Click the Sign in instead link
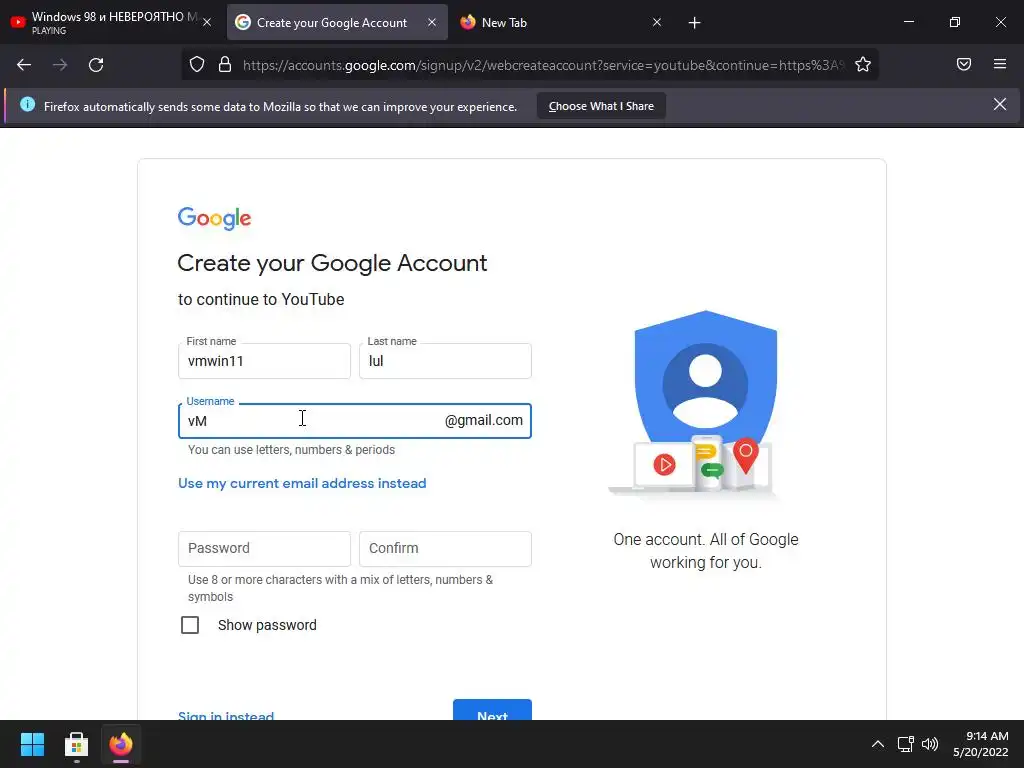This screenshot has width=1024, height=768. [226, 716]
